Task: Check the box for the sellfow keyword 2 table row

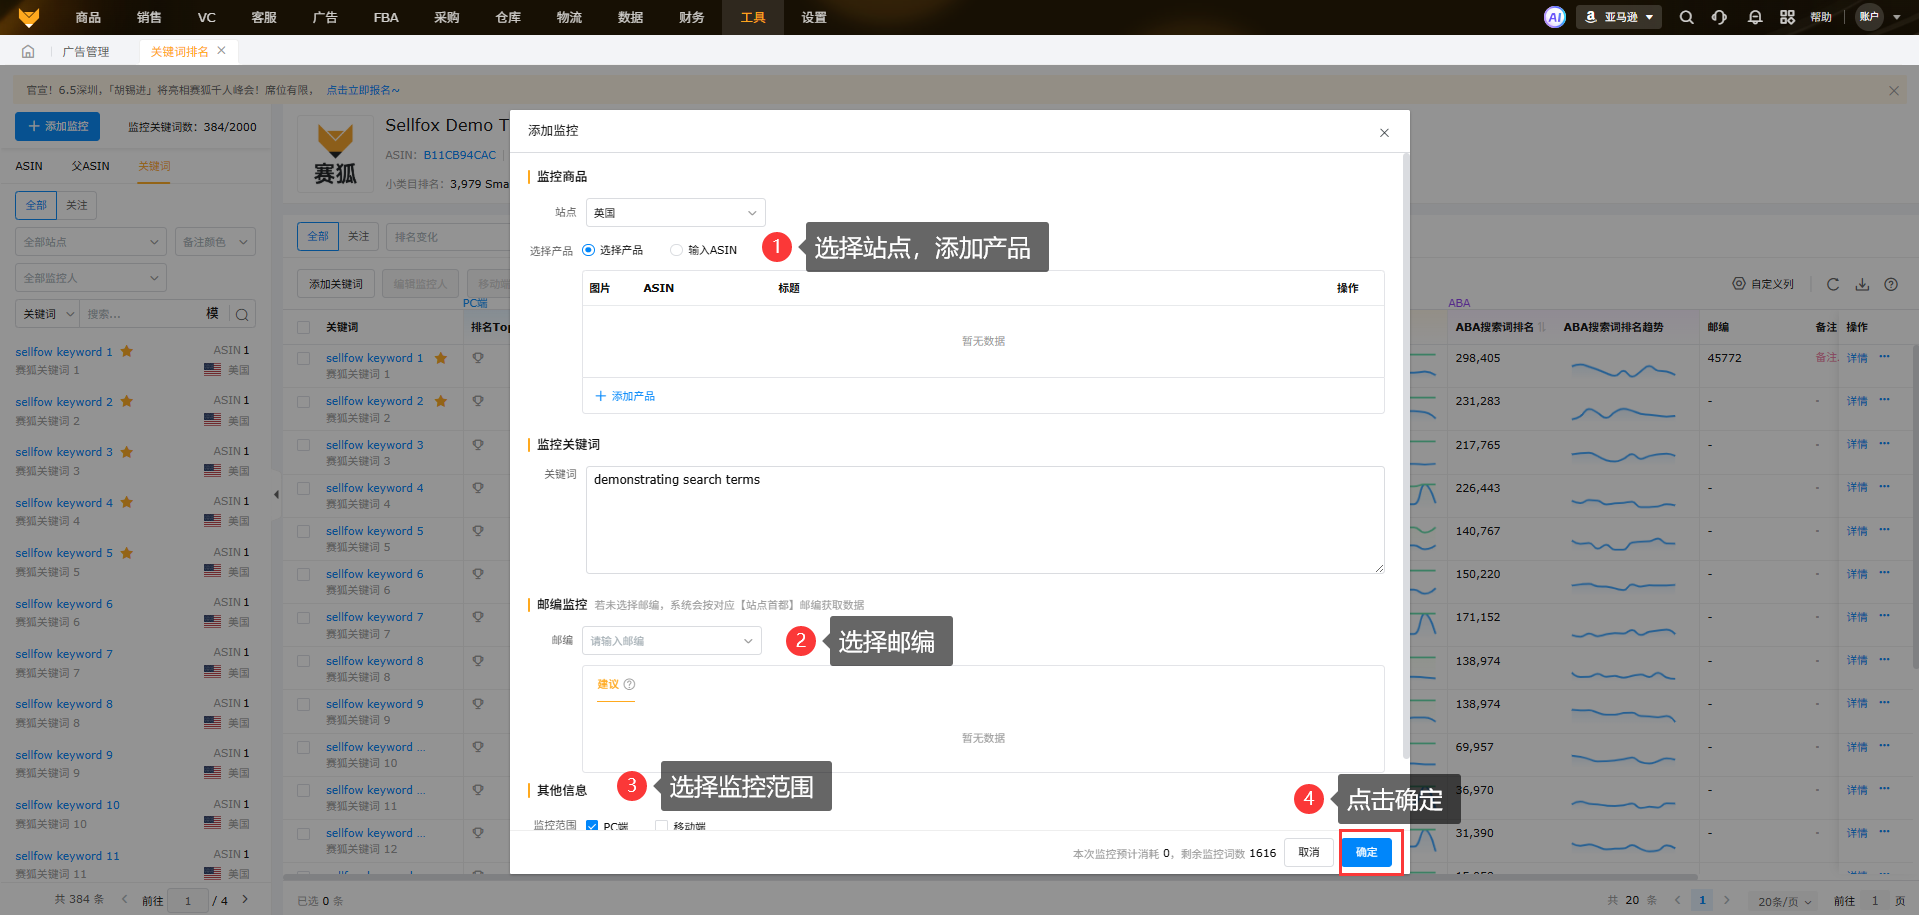Action: tap(303, 401)
